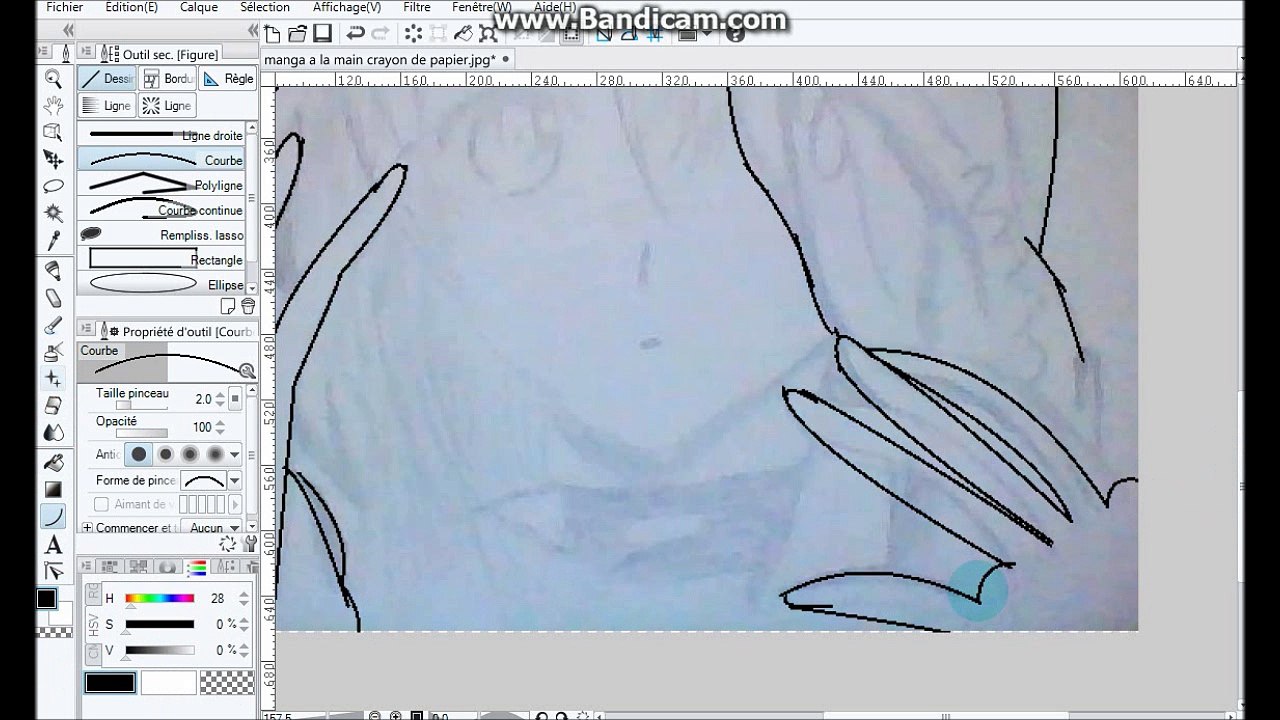Choose the Ligne droite sub tool
Screen dimensions: 1280x720
161,135
